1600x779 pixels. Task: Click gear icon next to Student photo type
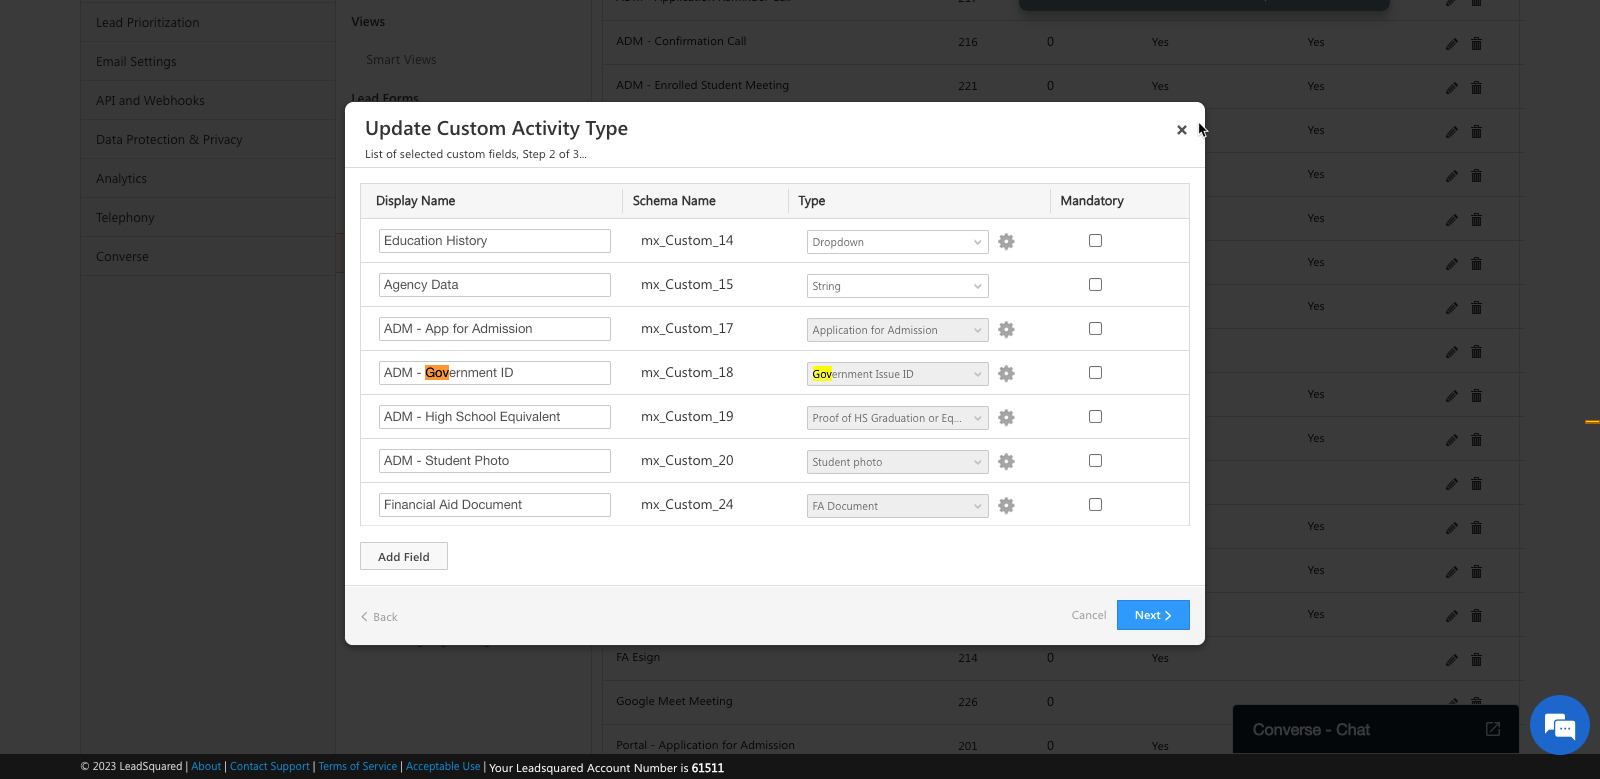tap(1006, 462)
